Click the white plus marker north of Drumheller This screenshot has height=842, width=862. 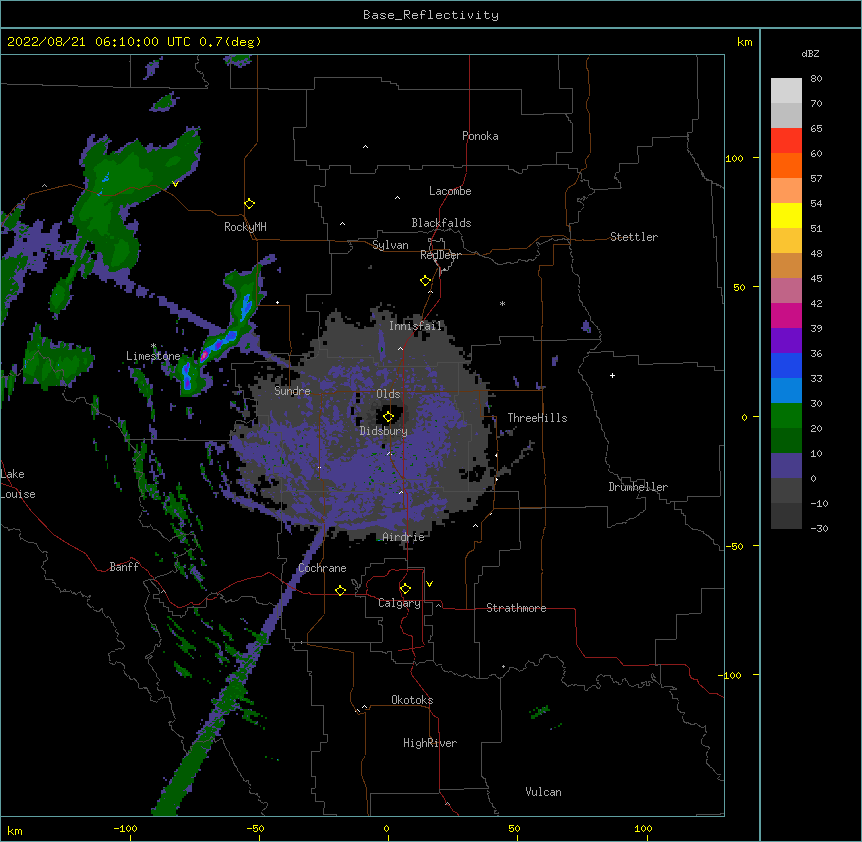pyautogui.click(x=612, y=375)
